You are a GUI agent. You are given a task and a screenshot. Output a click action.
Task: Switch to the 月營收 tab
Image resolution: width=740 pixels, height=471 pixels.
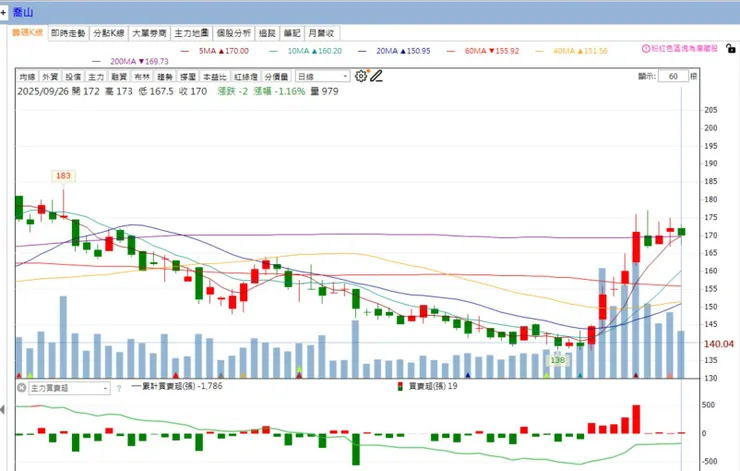click(321, 33)
